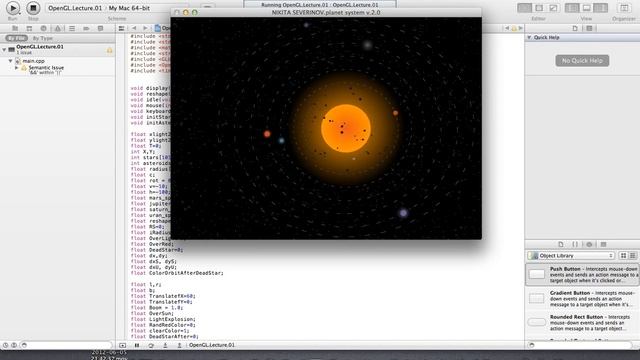Click the Stop button to halt the app
Viewport: 640px width, 360px height.
pyautogui.click(x=33, y=8)
